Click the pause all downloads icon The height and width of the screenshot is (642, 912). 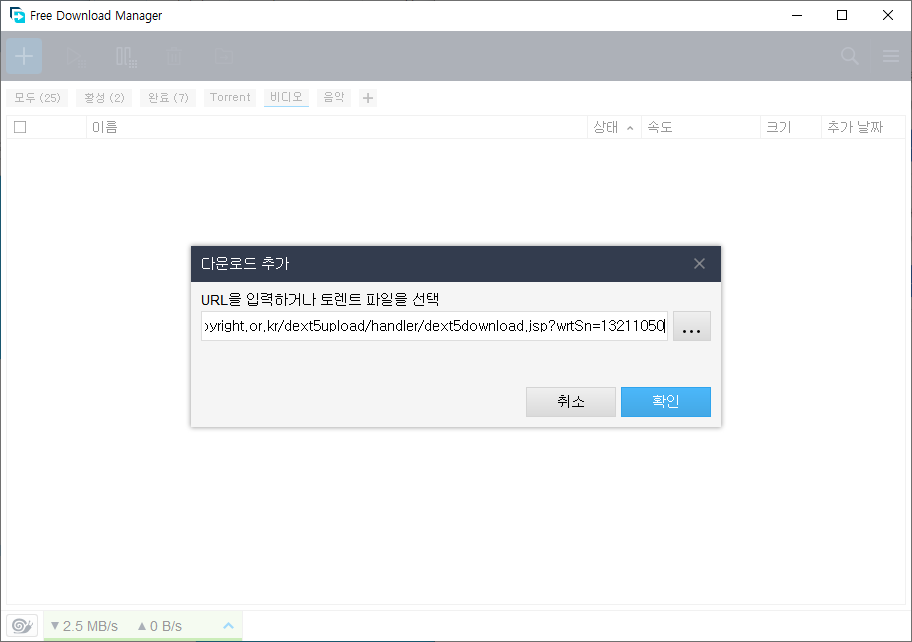click(126, 57)
